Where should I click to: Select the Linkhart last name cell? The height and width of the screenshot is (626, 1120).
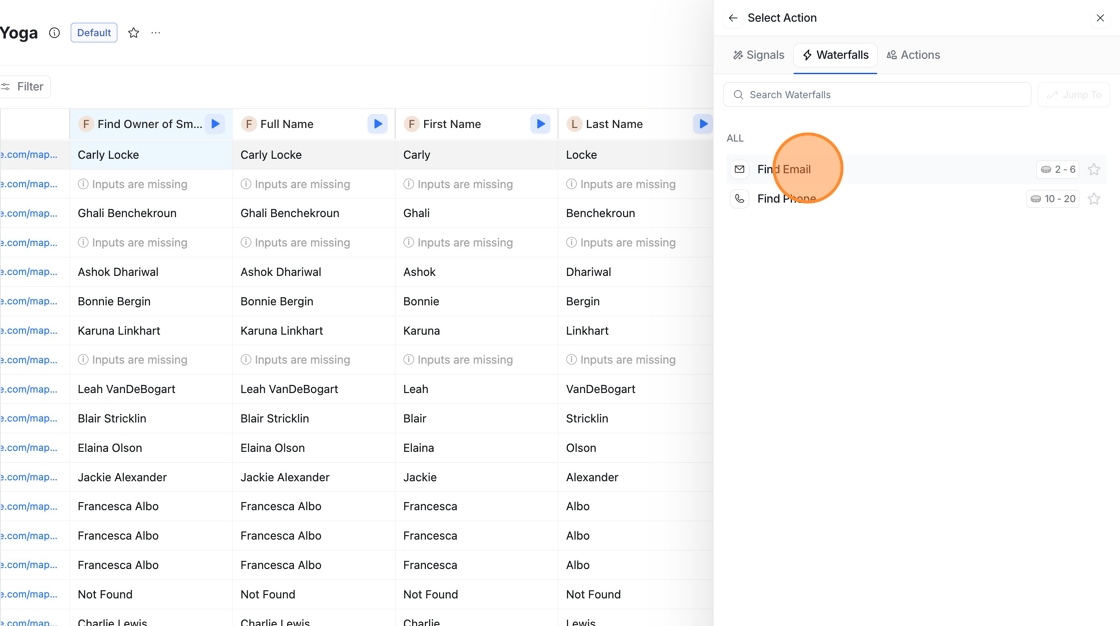(636, 331)
